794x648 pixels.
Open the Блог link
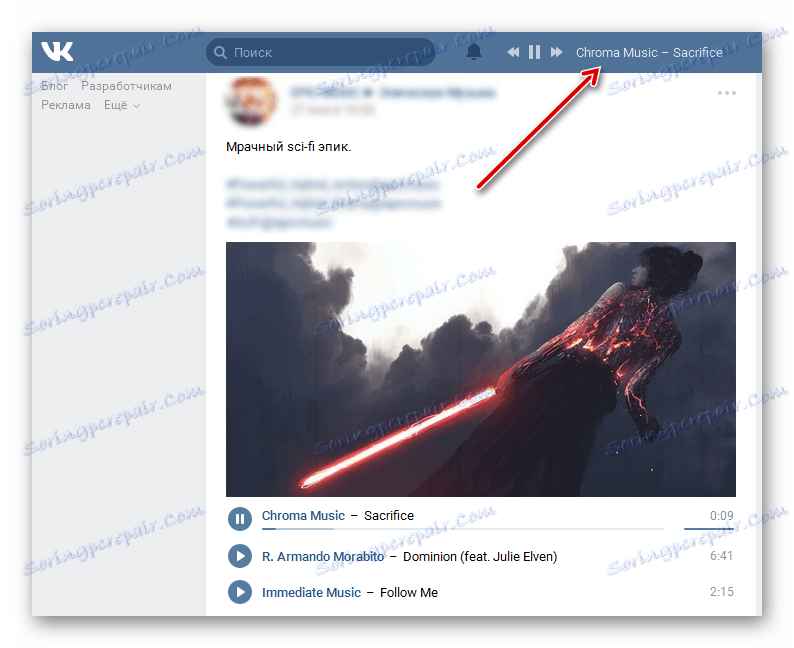point(54,86)
